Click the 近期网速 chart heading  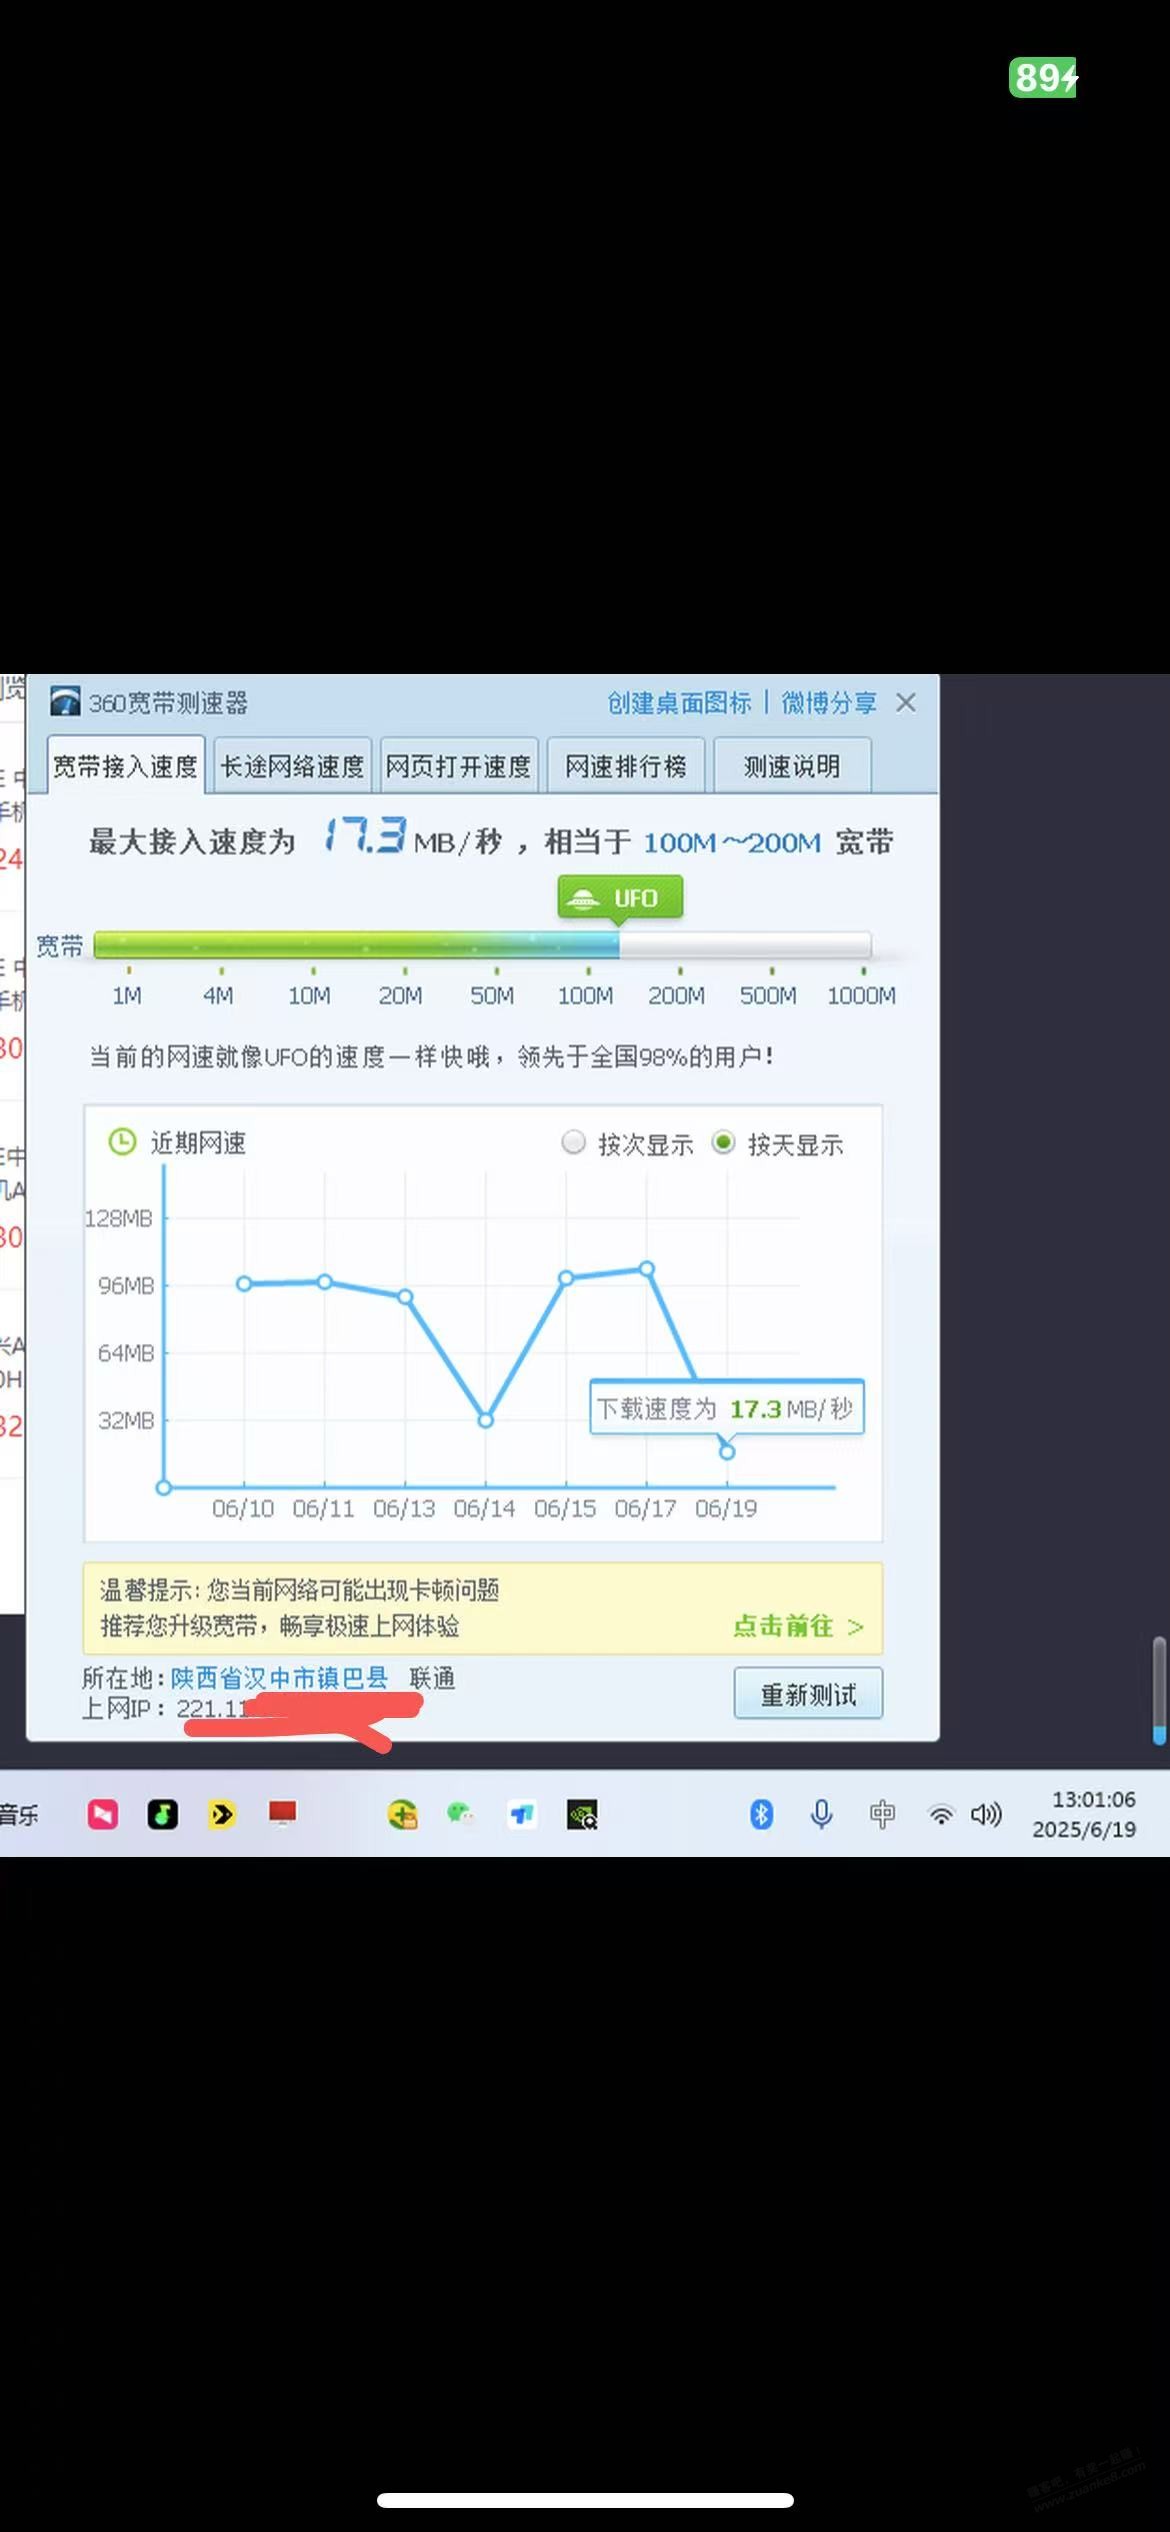198,1142
